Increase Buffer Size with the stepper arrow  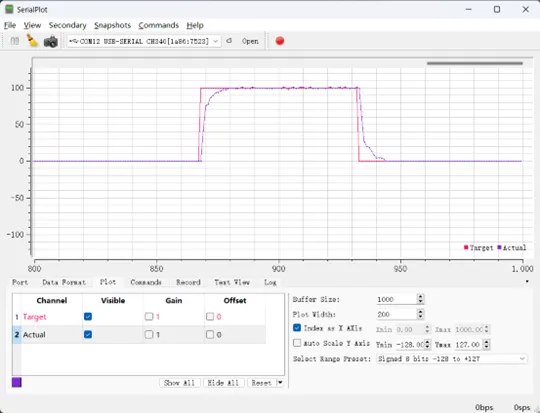coord(420,297)
